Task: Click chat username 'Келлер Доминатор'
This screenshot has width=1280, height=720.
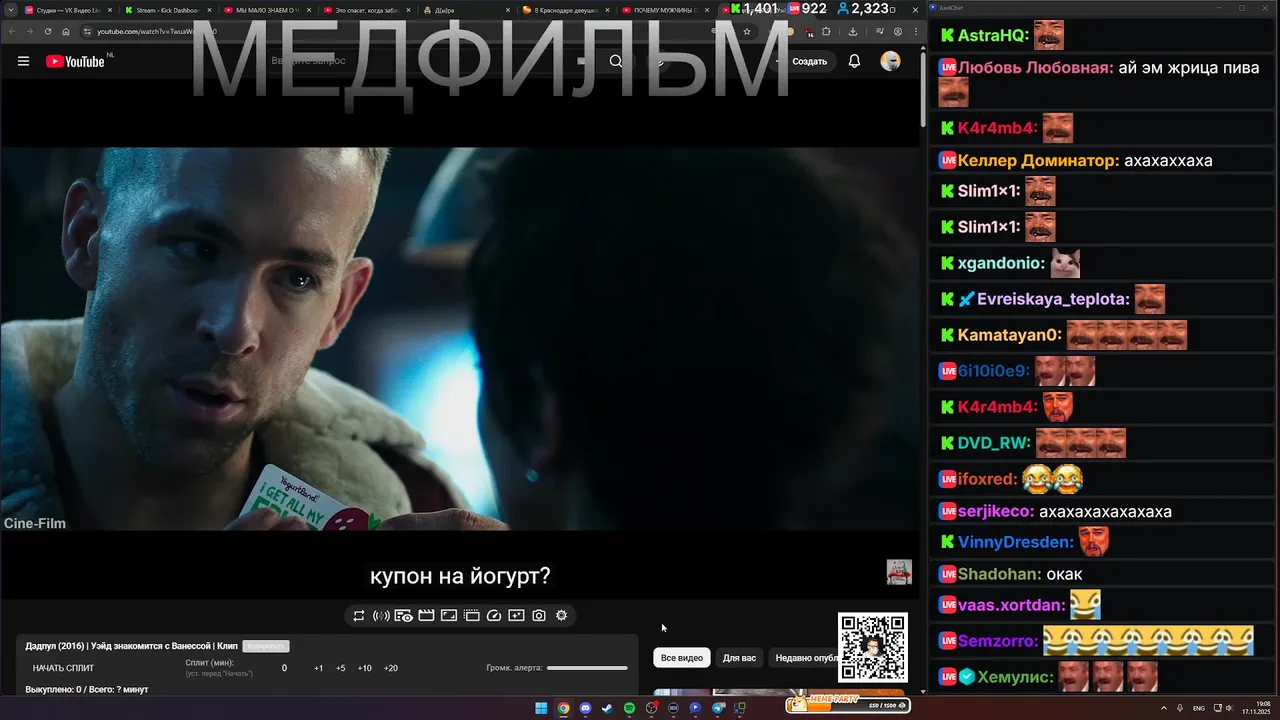Action: [x=1035, y=160]
